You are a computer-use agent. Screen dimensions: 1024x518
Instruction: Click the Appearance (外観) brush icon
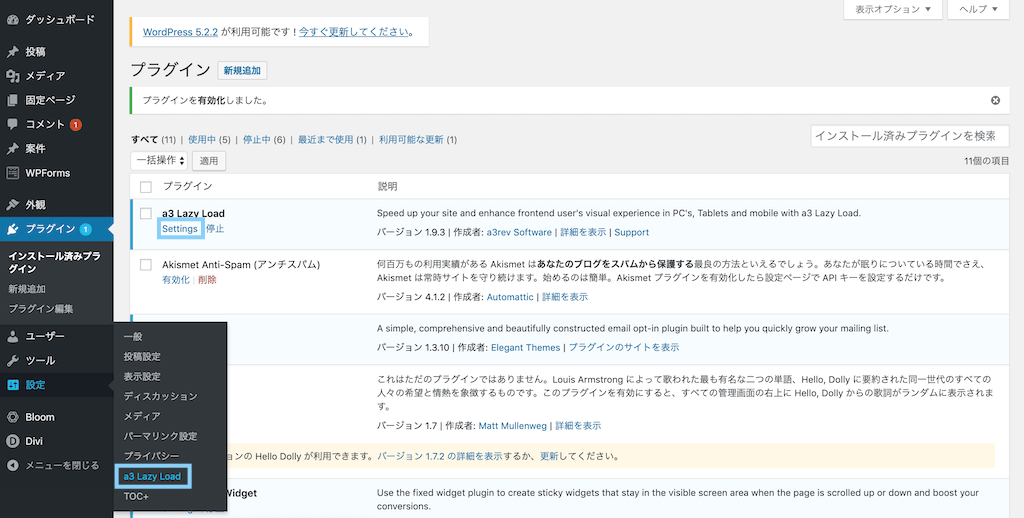pos(12,204)
